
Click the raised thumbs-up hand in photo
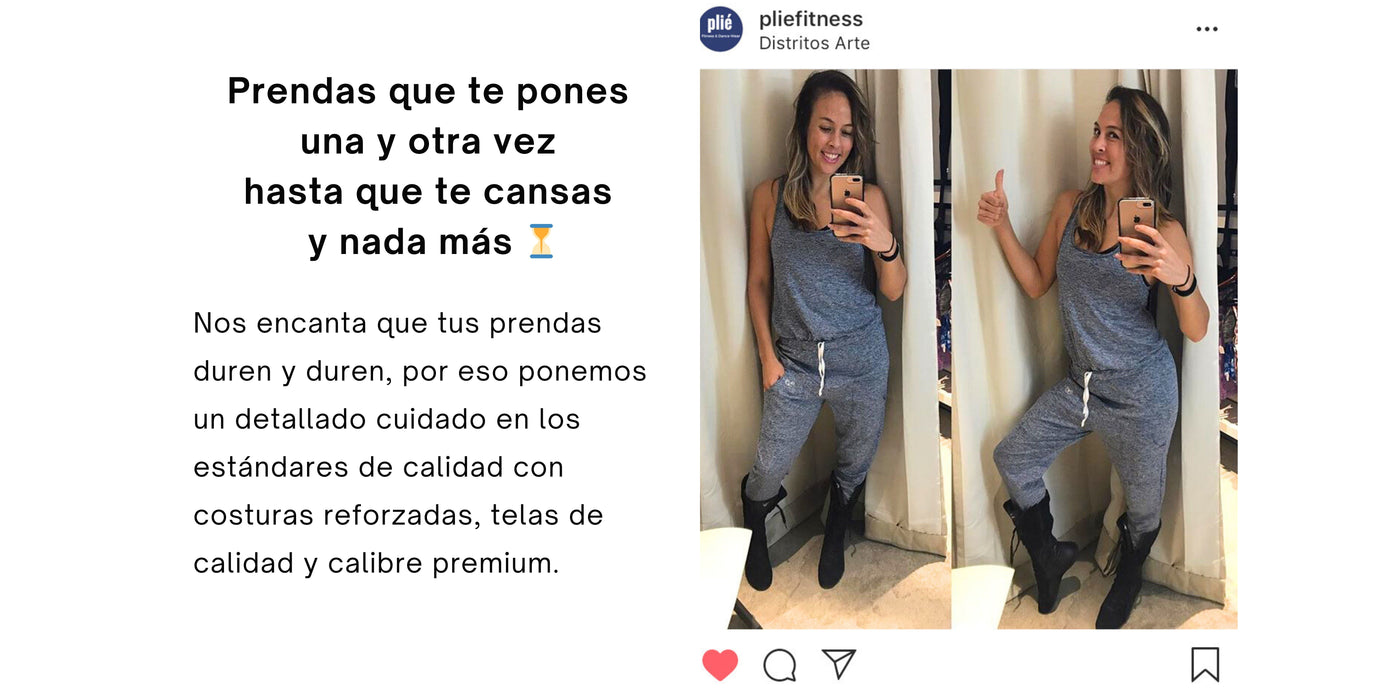pos(994,202)
